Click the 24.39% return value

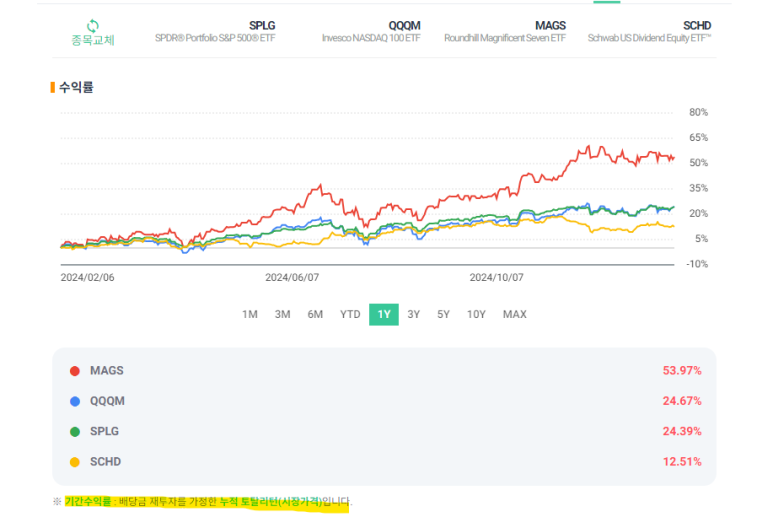(682, 431)
